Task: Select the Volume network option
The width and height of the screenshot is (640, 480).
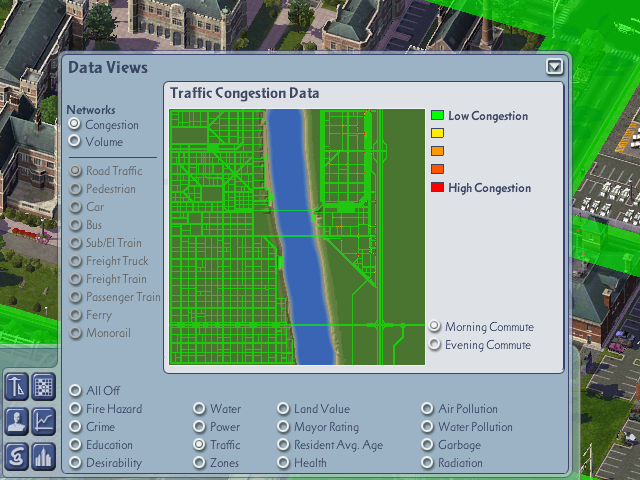Action: click(74, 141)
